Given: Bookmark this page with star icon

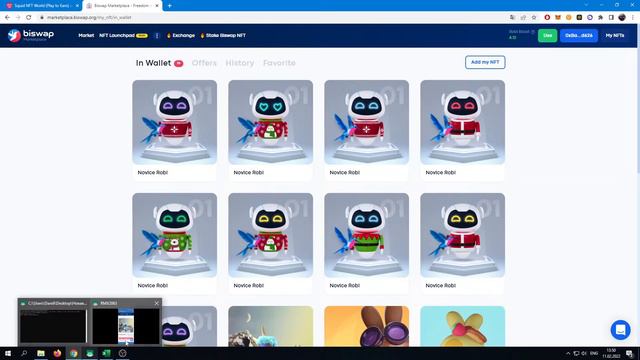Looking at the screenshot, I should [x=534, y=18].
